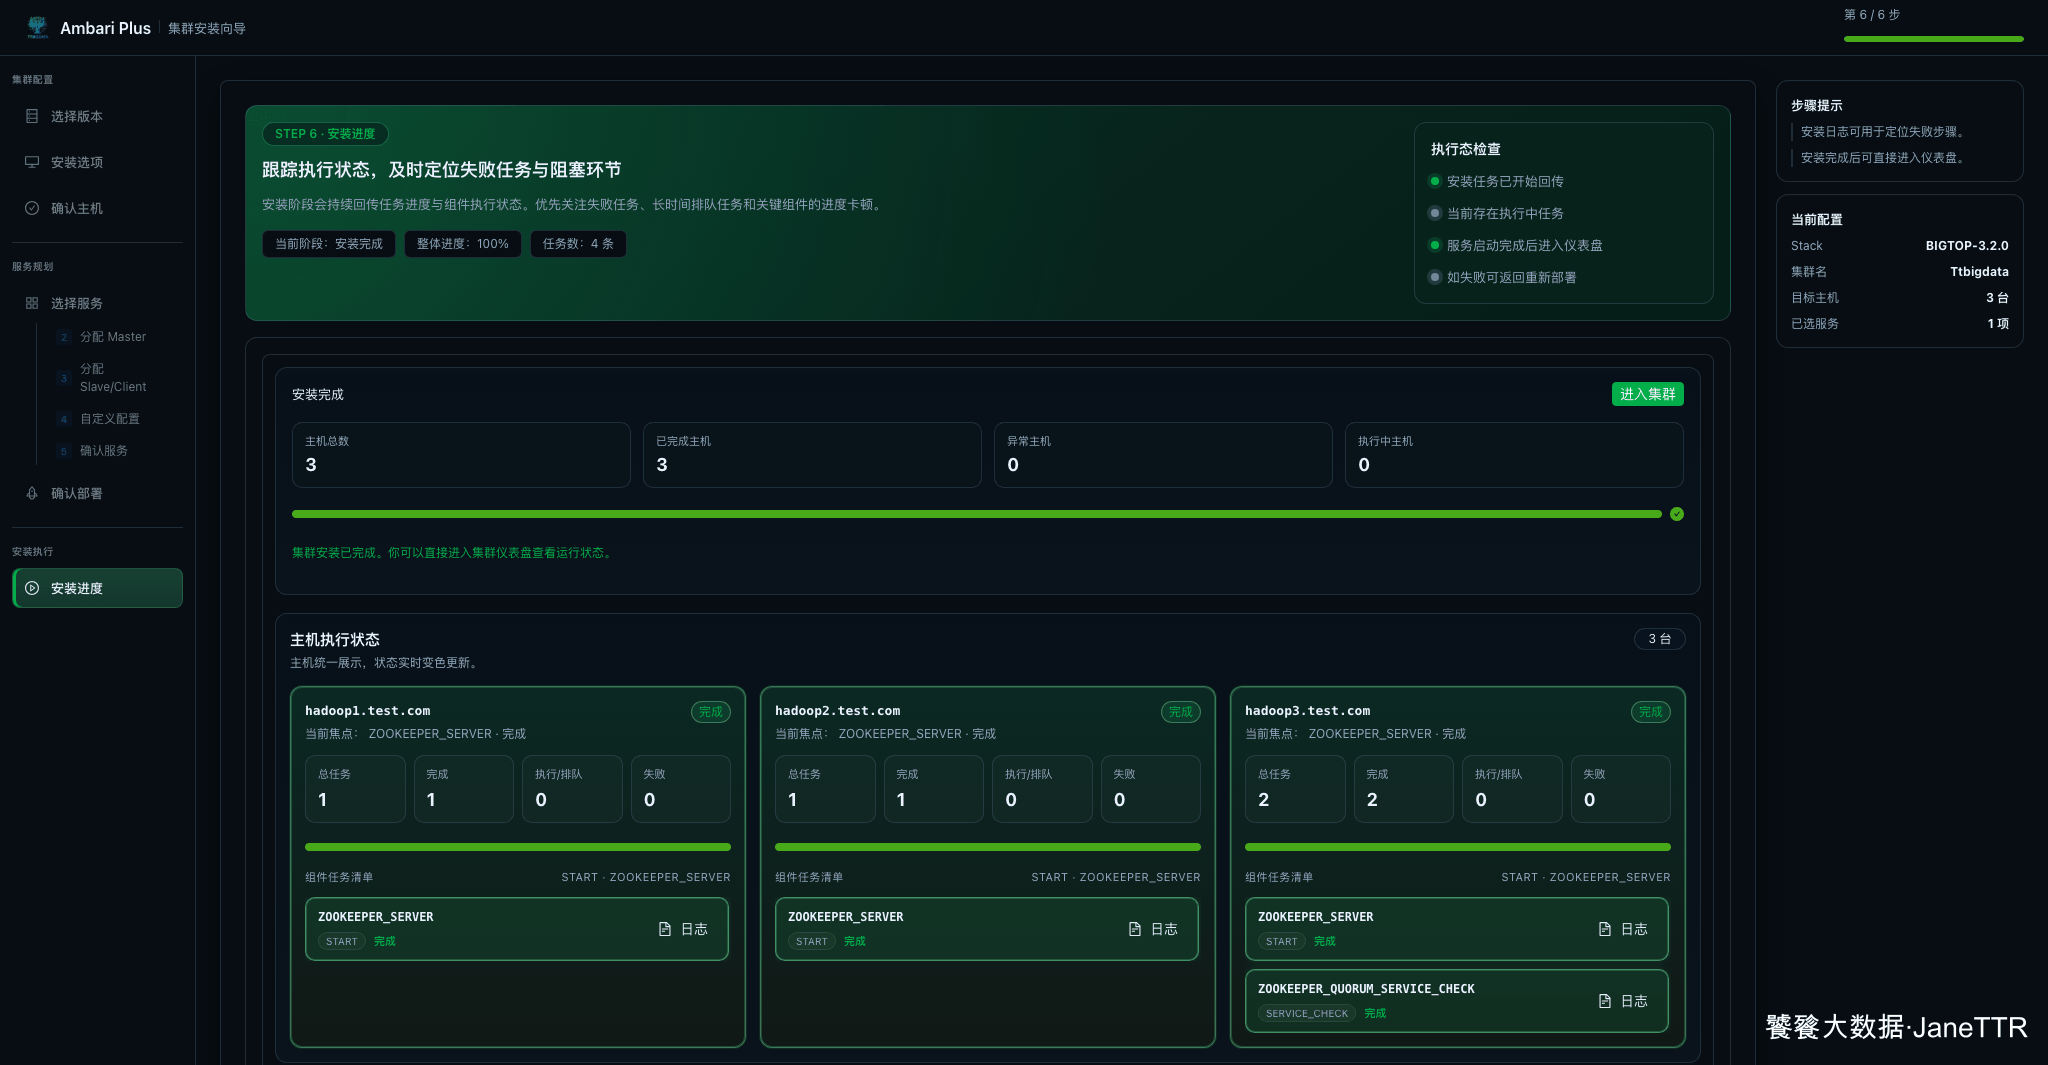The width and height of the screenshot is (2048, 1065).
Task: Go to 确认主机 sidebar item
Action: click(97, 208)
